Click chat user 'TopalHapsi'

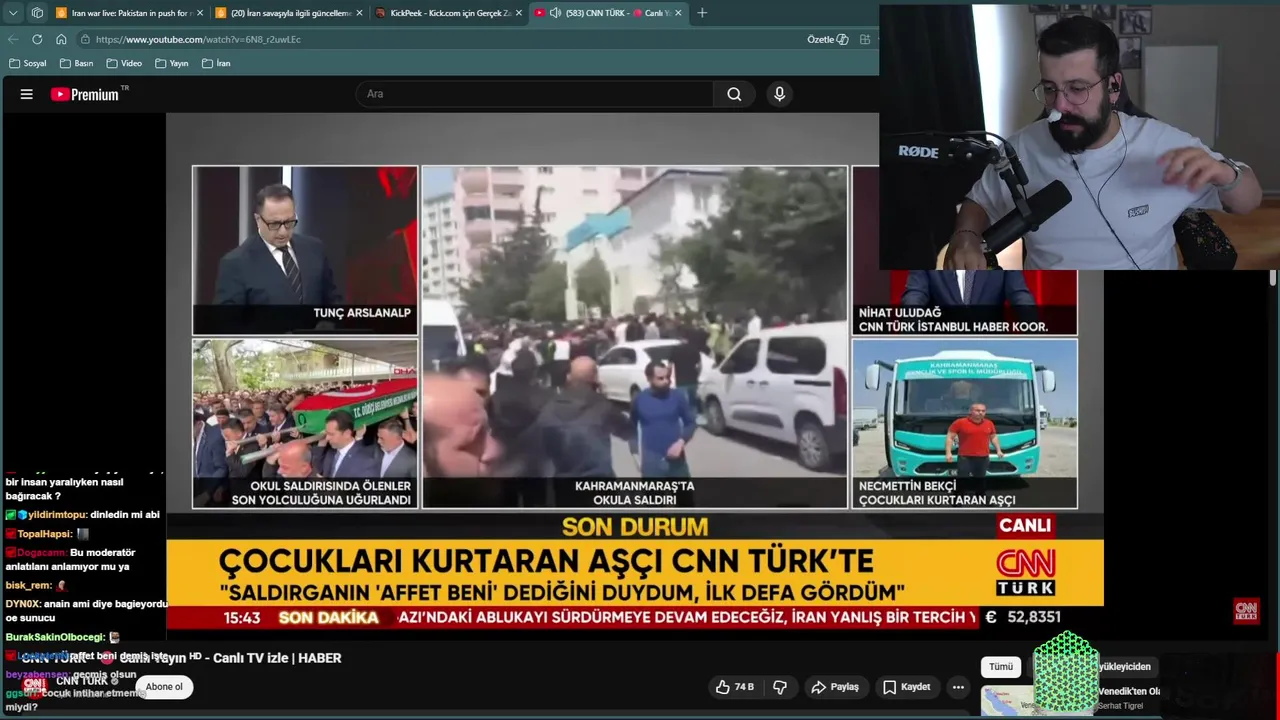click(x=45, y=534)
